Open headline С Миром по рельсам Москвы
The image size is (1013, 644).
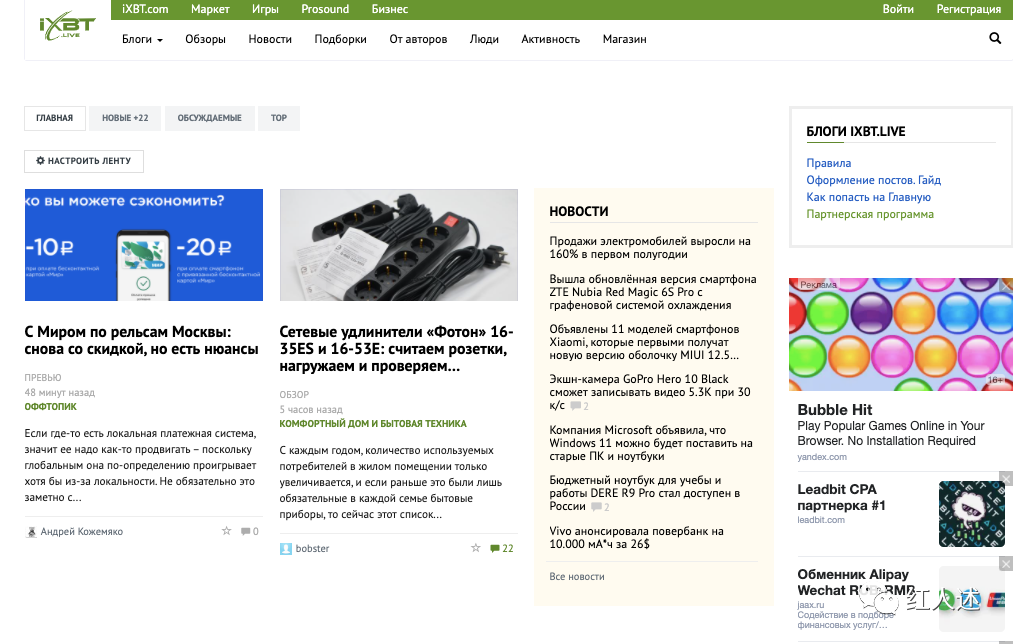pyautogui.click(x=141, y=340)
